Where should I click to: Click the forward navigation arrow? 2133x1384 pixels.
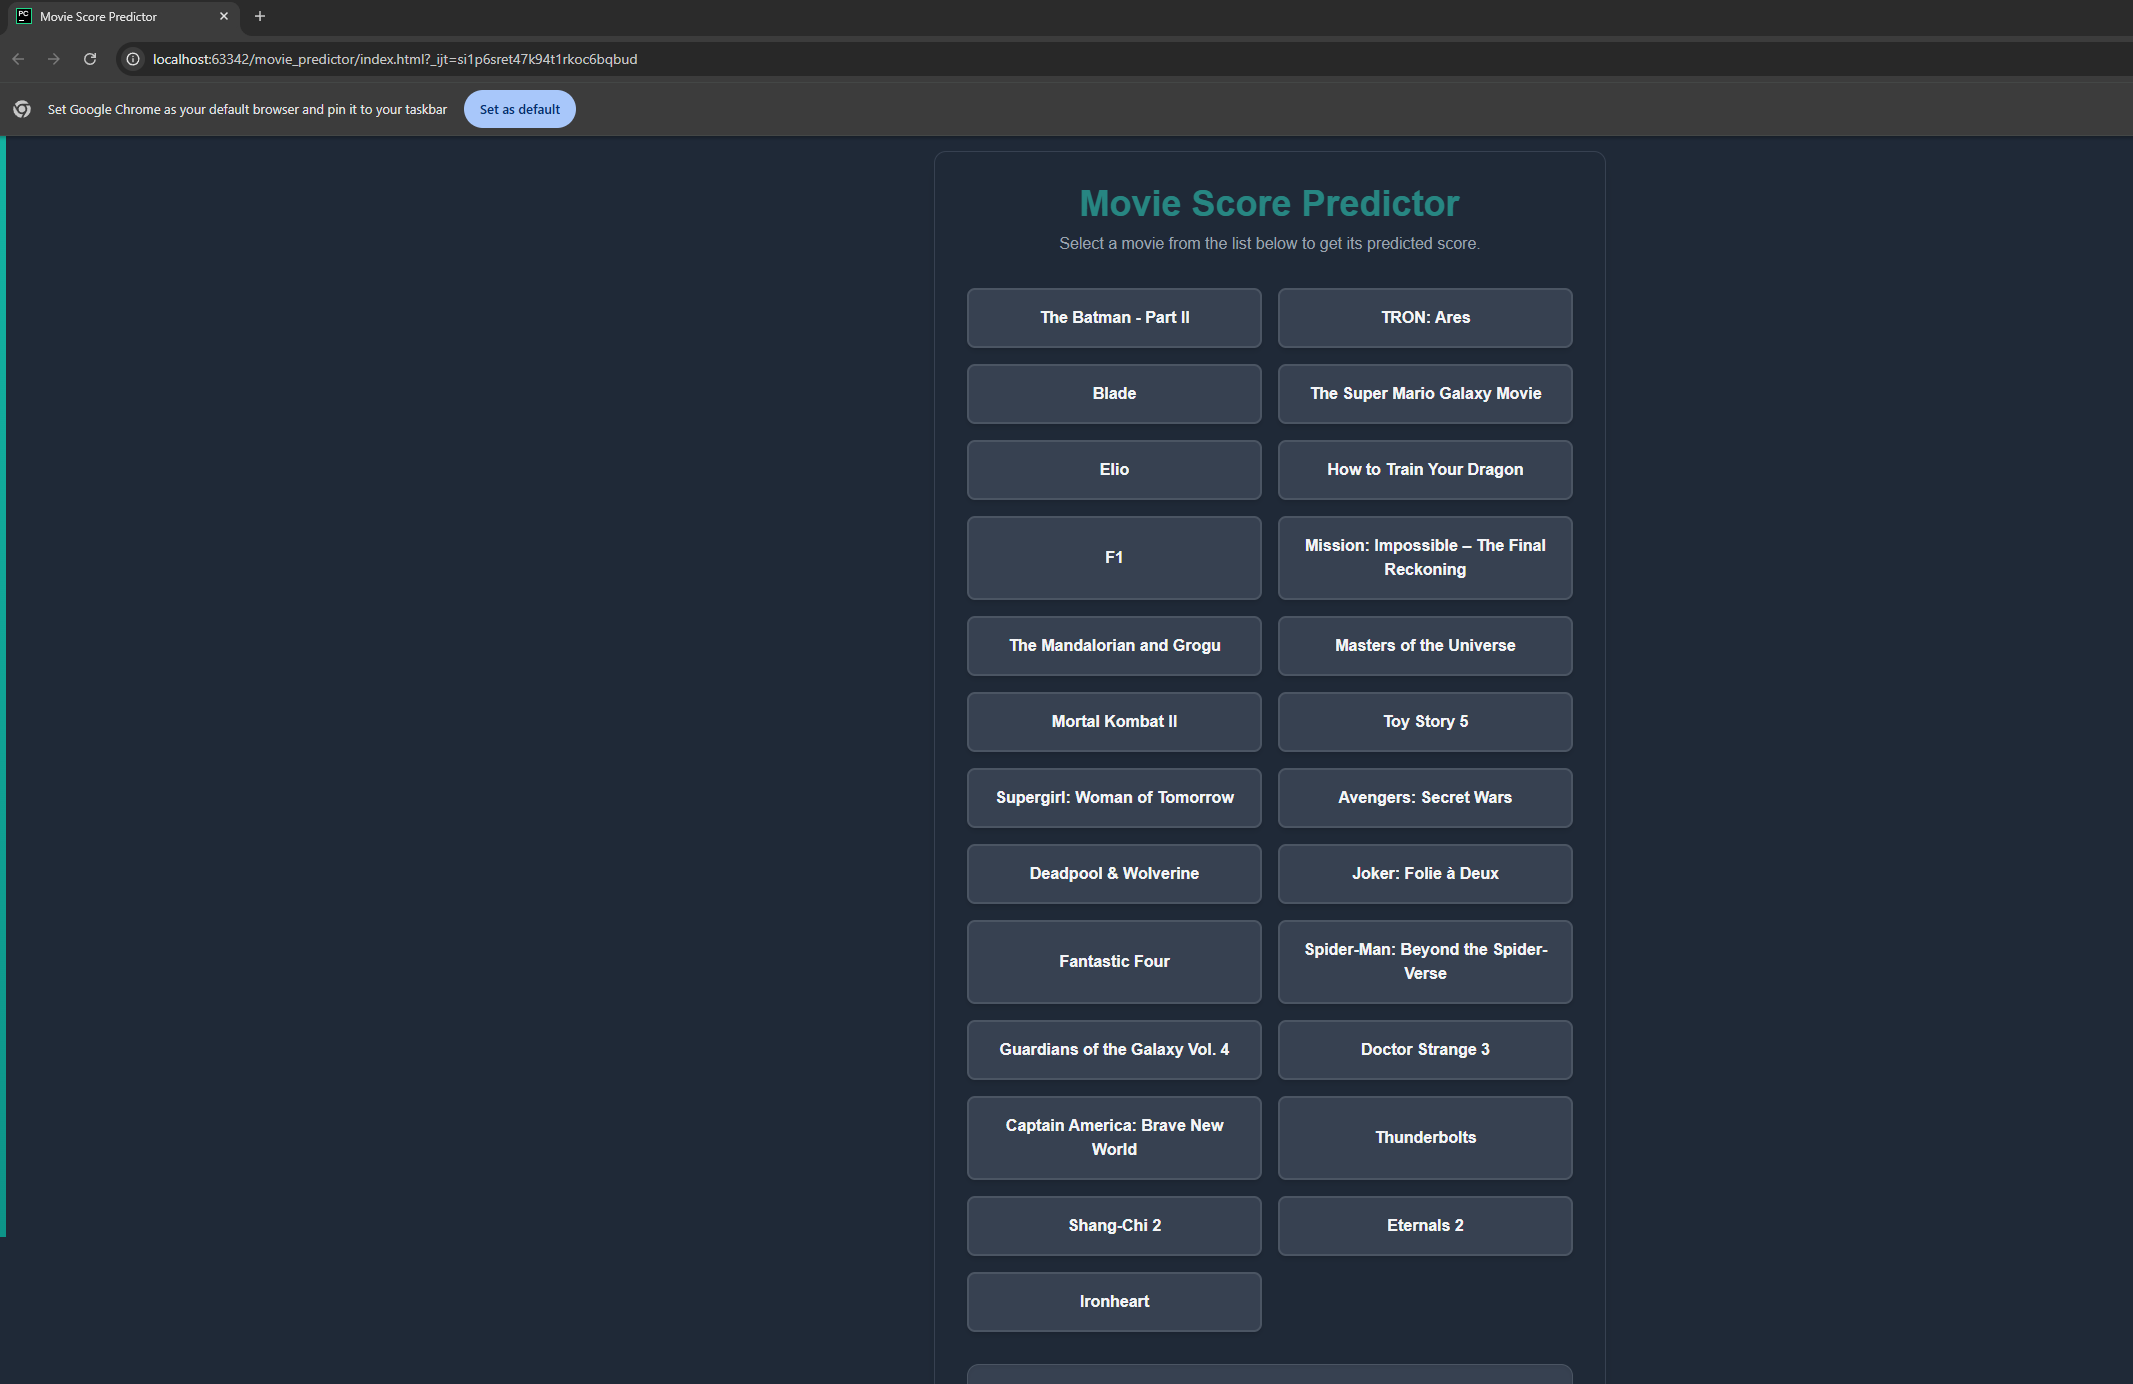pyautogui.click(x=54, y=59)
